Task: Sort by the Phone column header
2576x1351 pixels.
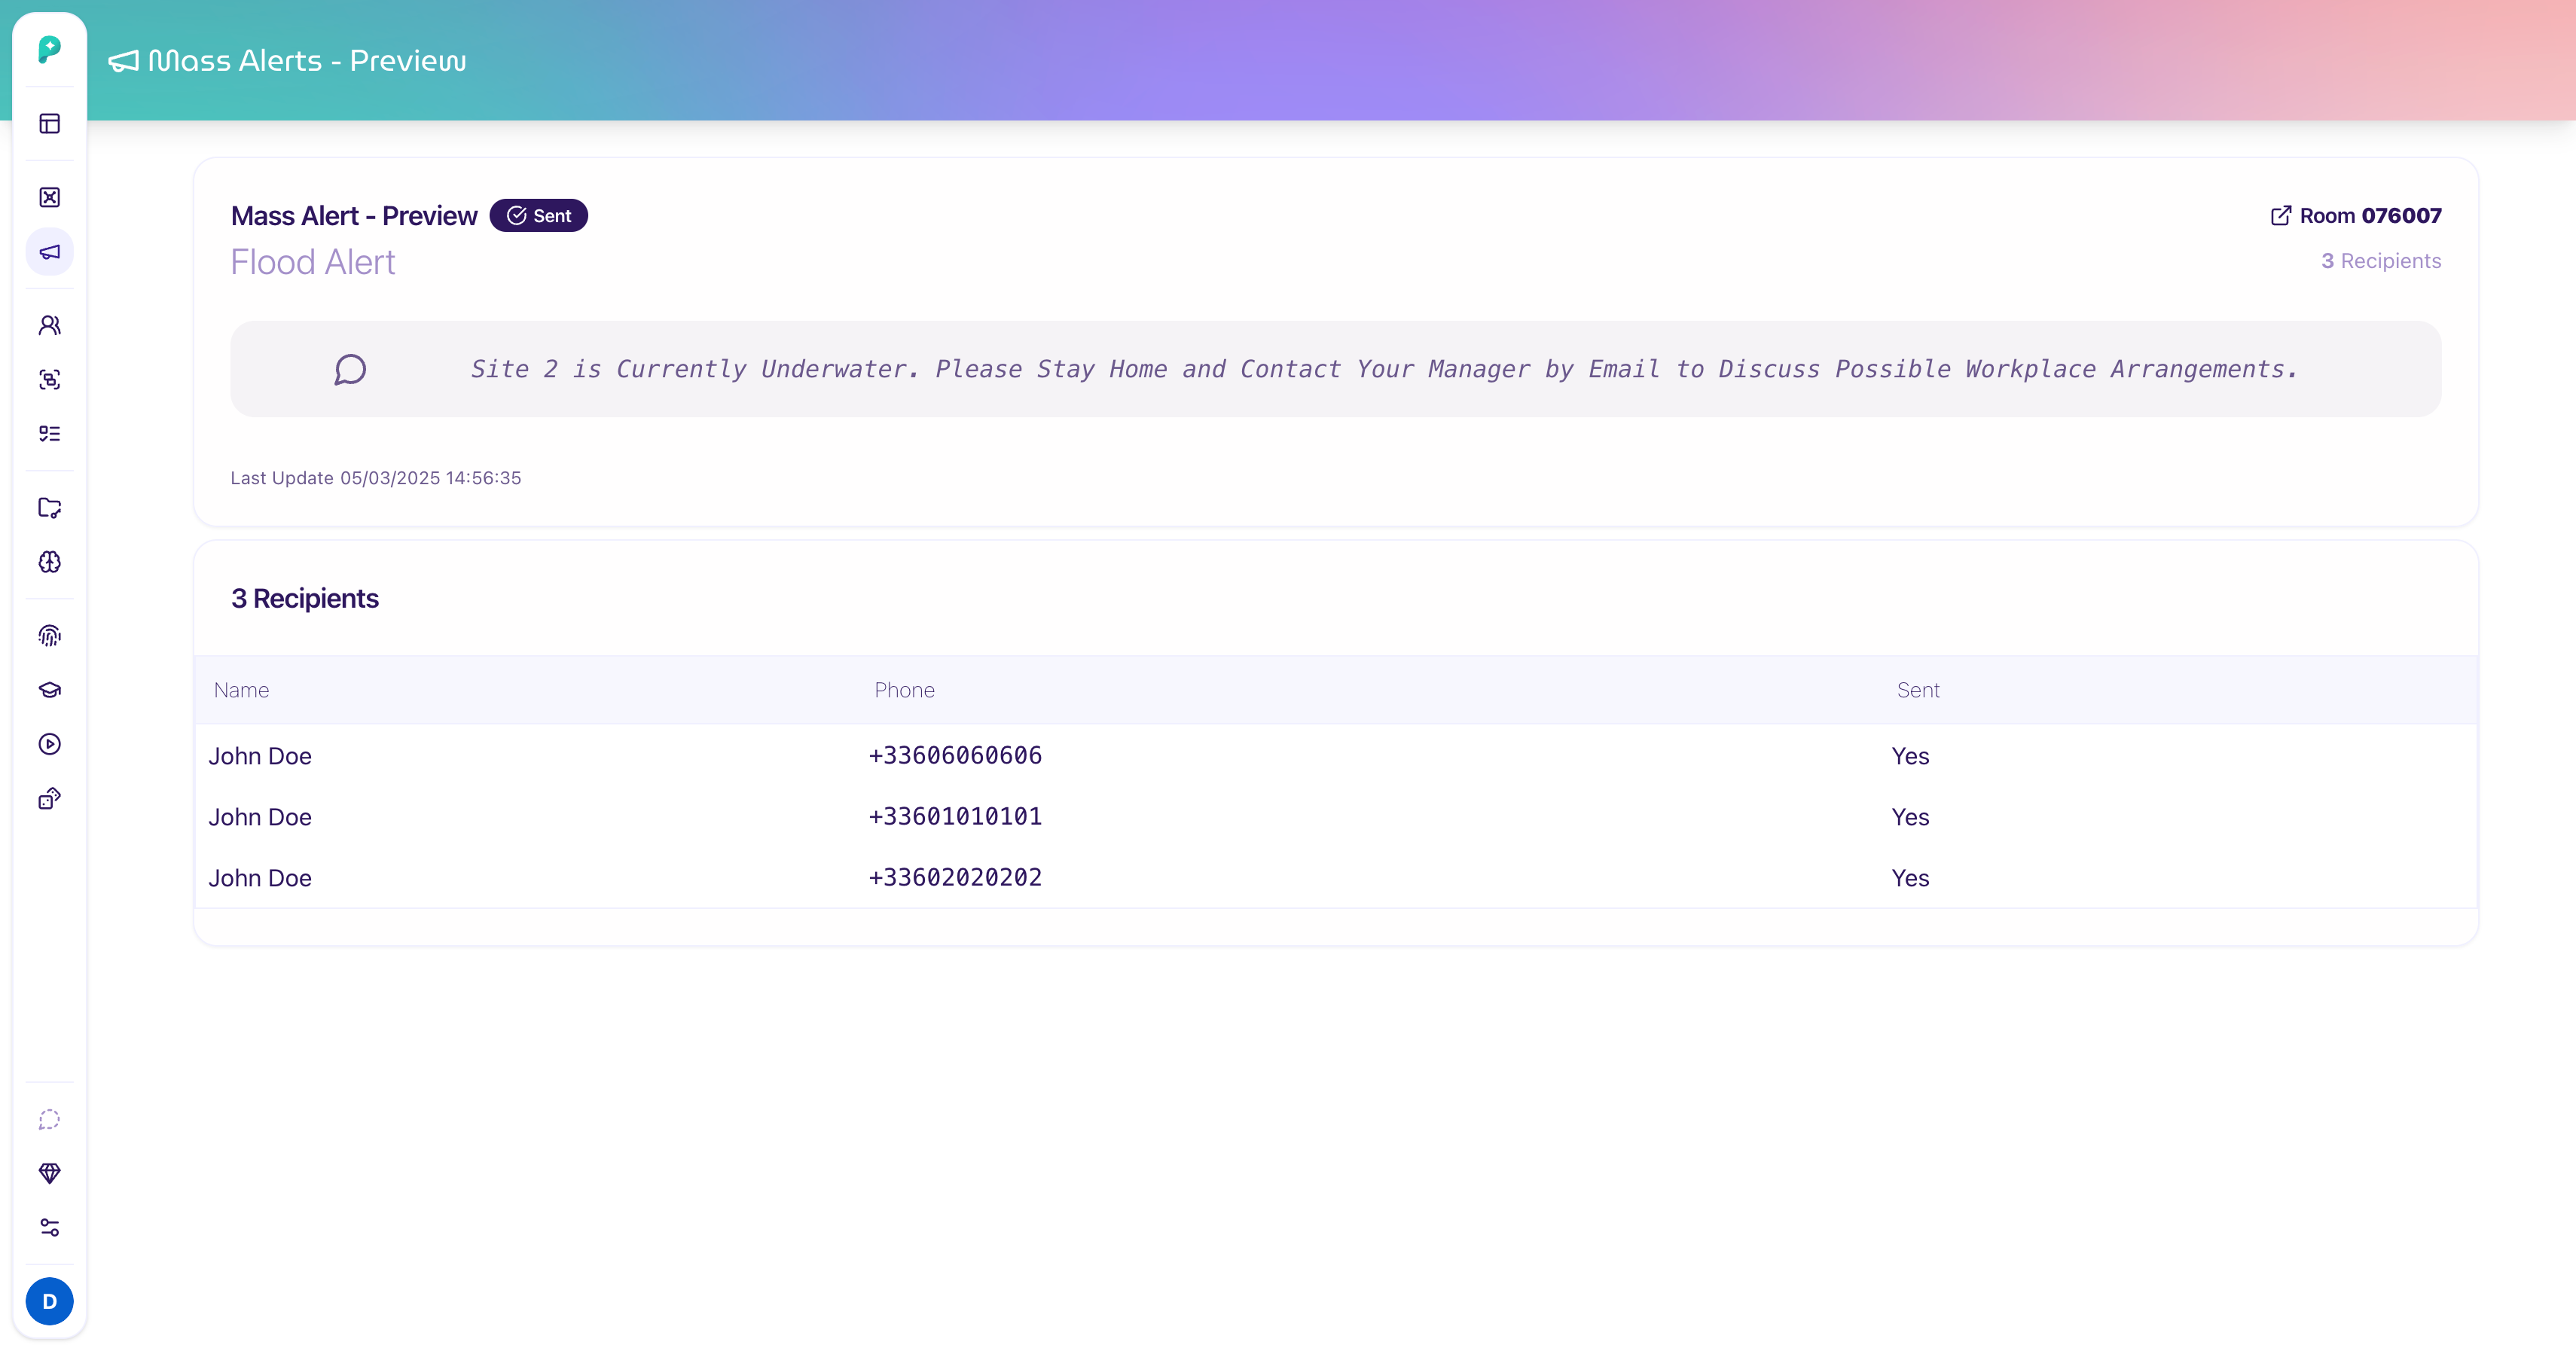Action: pyautogui.click(x=904, y=690)
